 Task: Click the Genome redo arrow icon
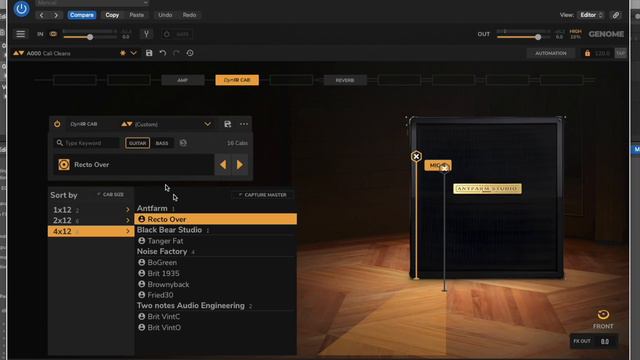tap(176, 53)
